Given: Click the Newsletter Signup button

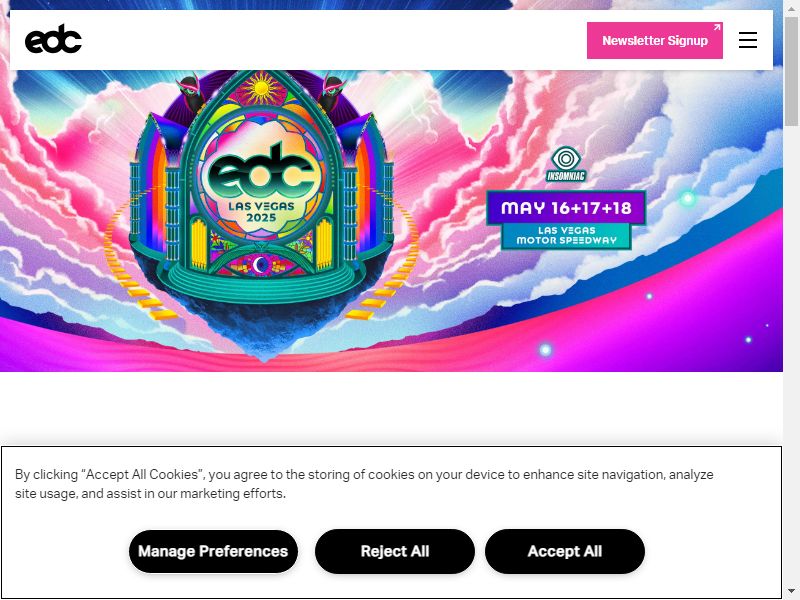Looking at the screenshot, I should (x=655, y=40).
